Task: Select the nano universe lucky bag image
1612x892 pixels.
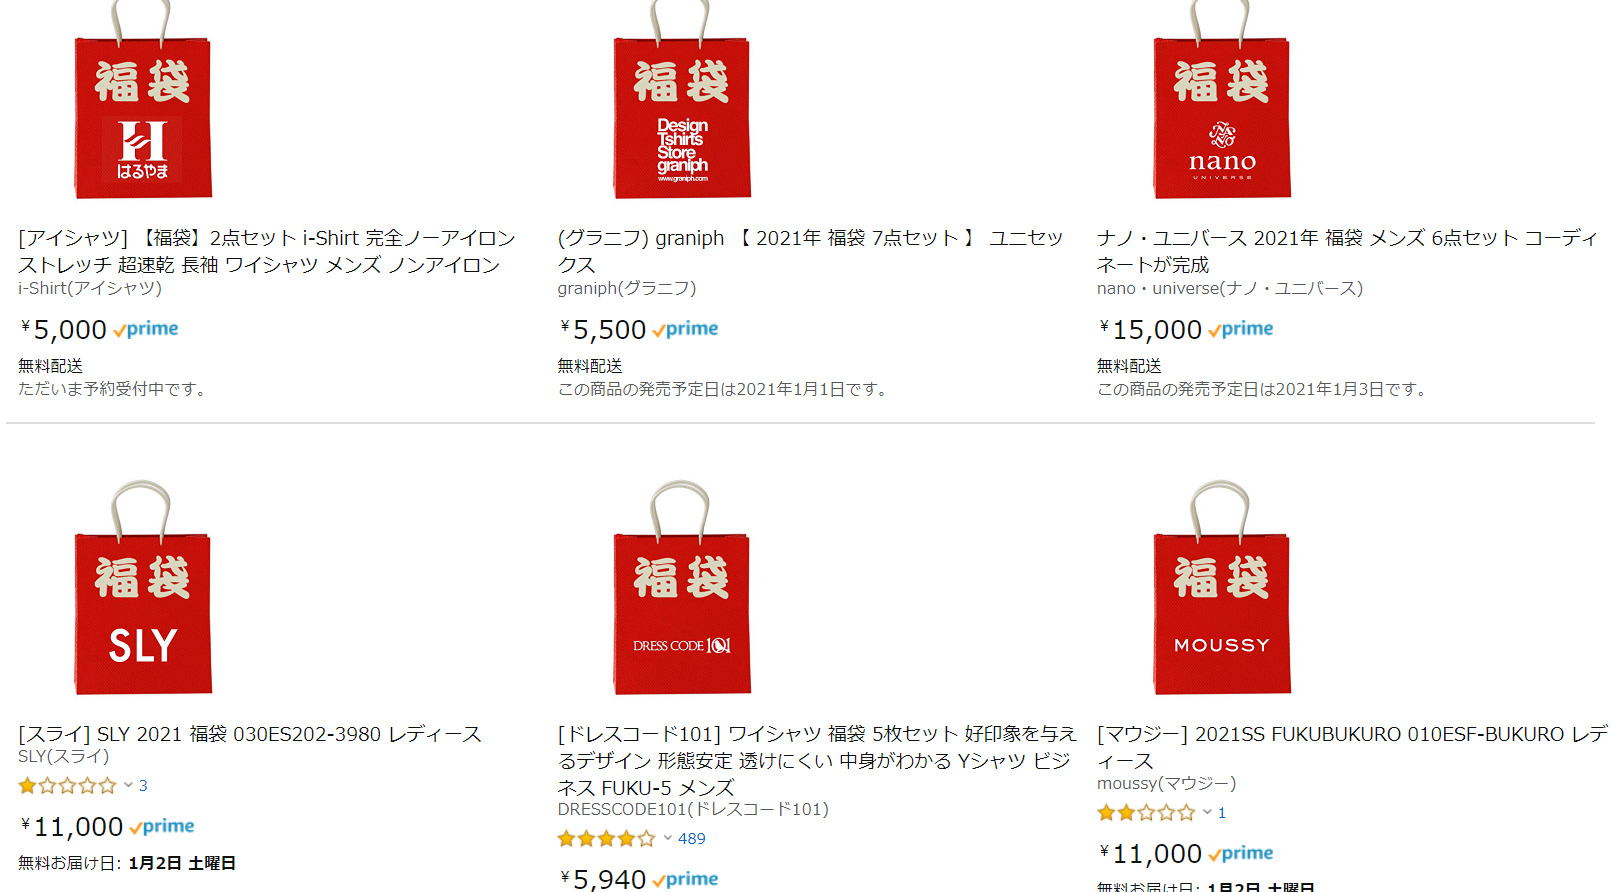Action: tap(1221, 100)
